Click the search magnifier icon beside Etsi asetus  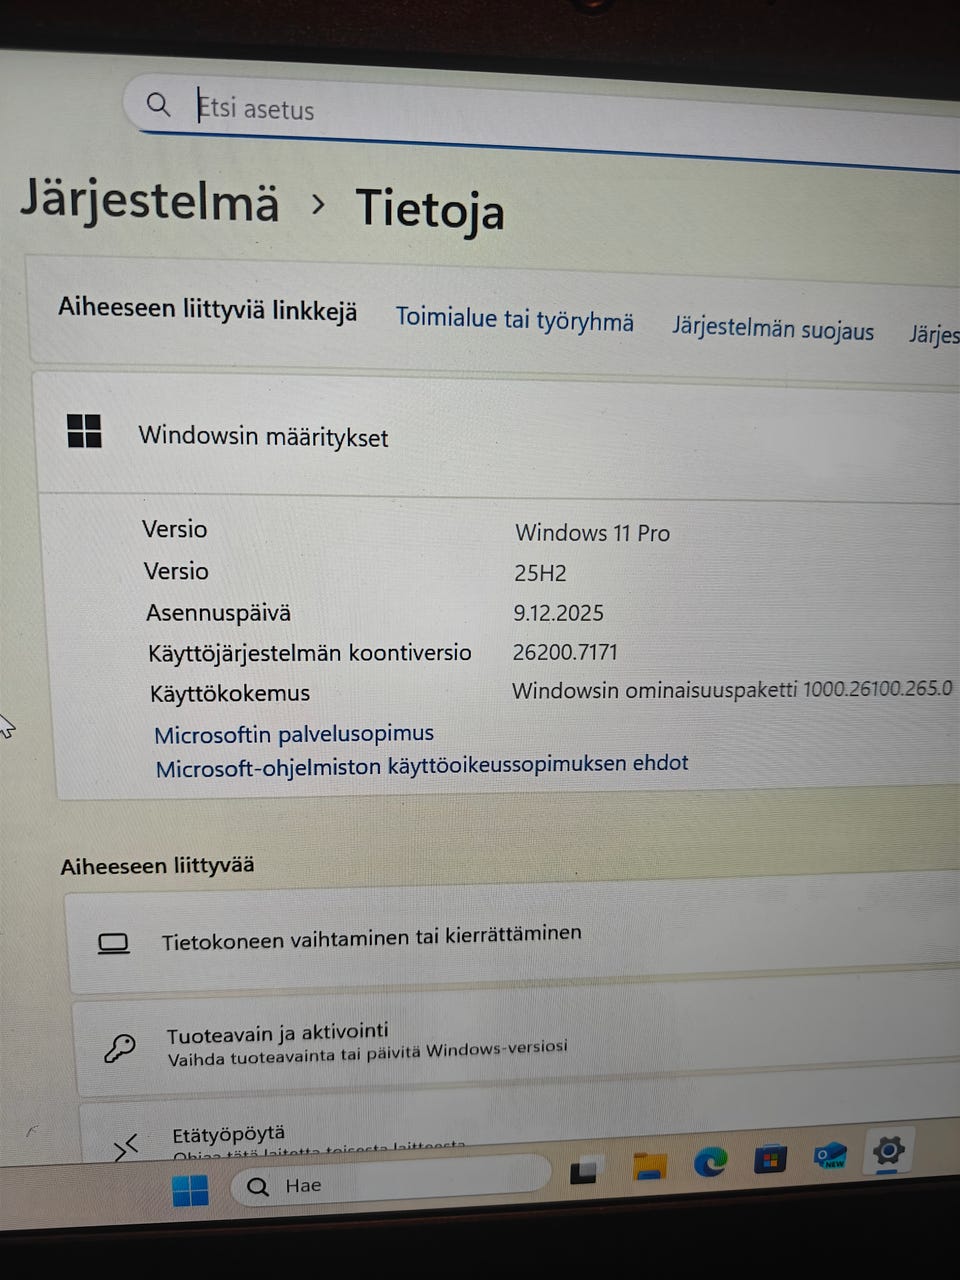[x=158, y=104]
